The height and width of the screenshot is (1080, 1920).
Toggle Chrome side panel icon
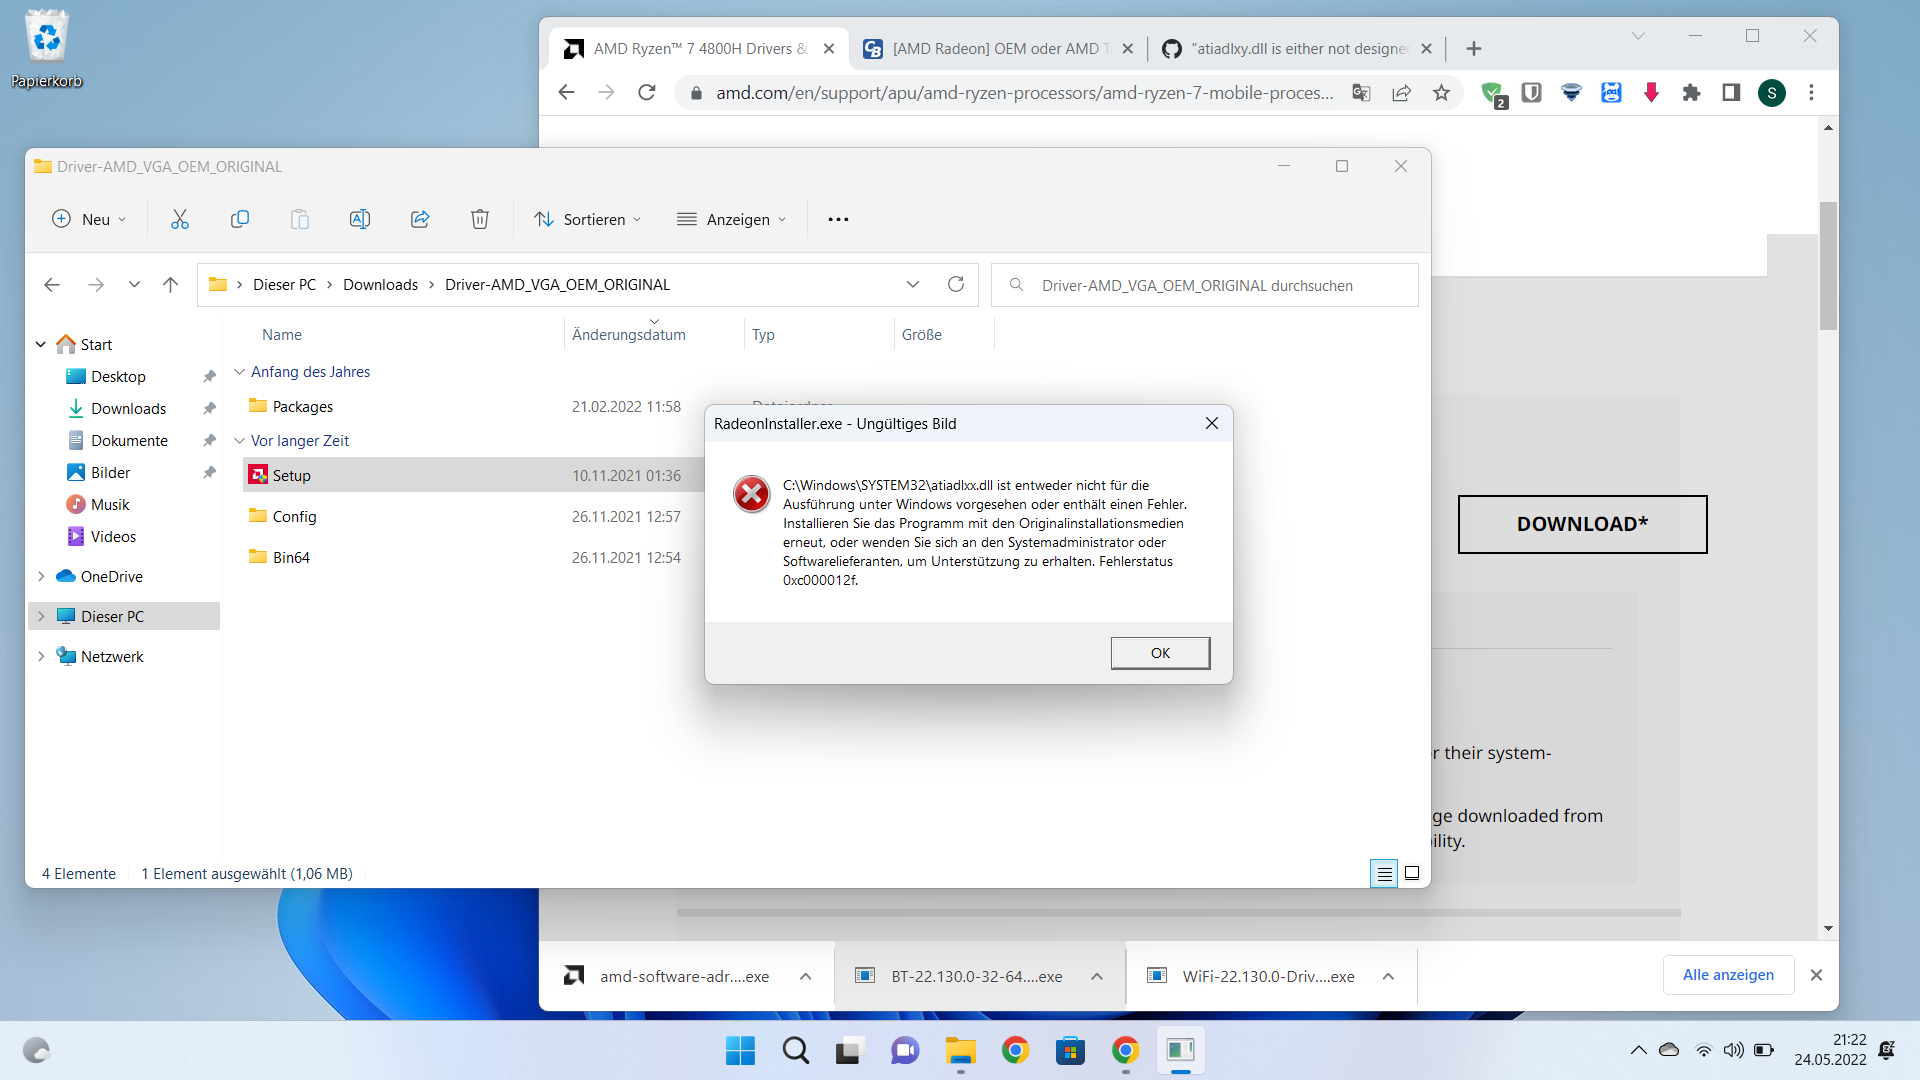tap(1731, 93)
